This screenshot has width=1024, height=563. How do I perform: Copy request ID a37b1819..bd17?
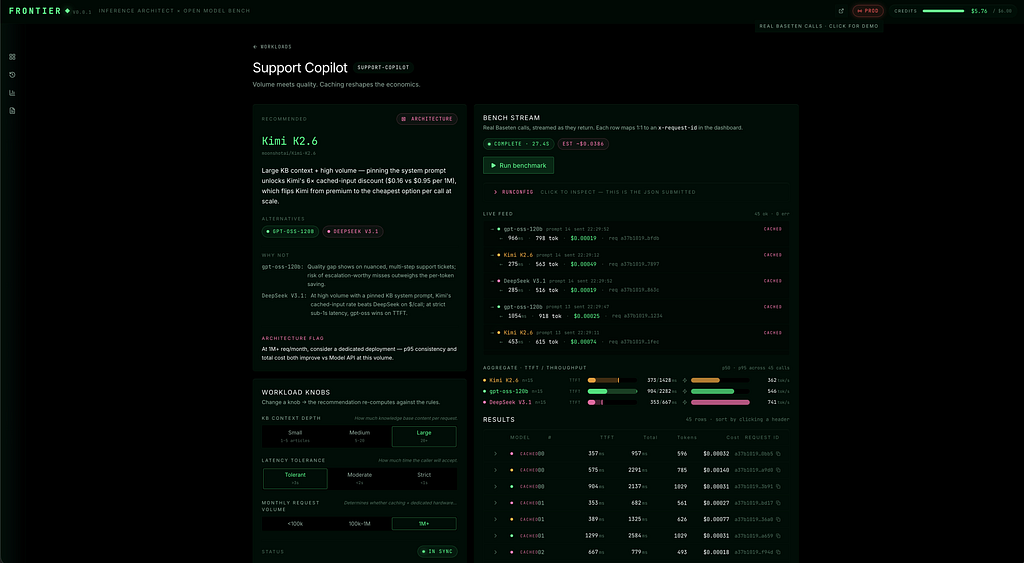coord(778,503)
